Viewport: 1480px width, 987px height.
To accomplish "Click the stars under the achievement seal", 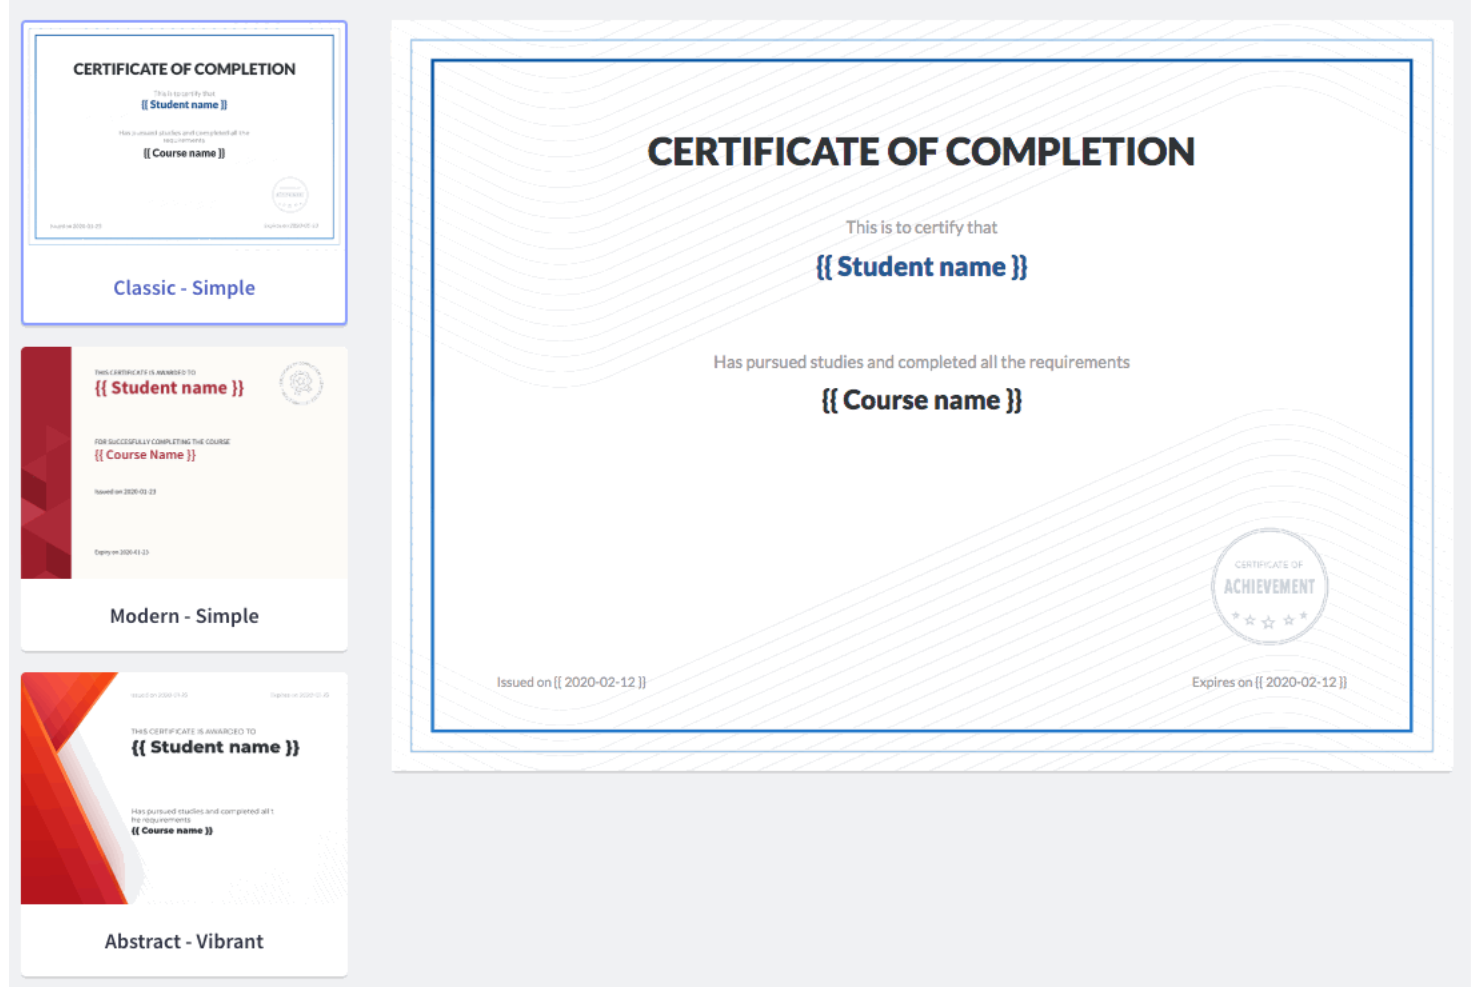I will (x=1269, y=620).
